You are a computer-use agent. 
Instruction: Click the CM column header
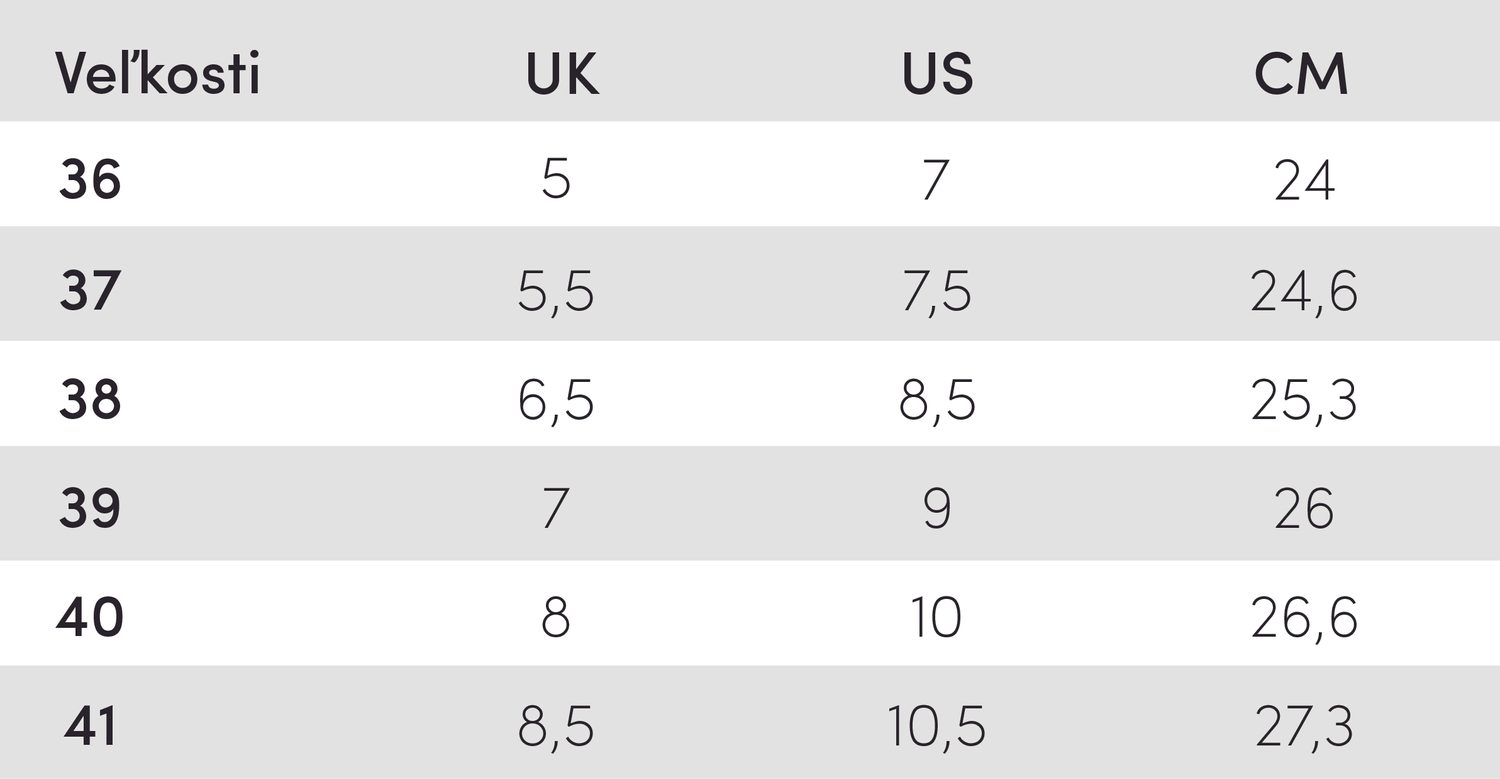(x=1302, y=75)
